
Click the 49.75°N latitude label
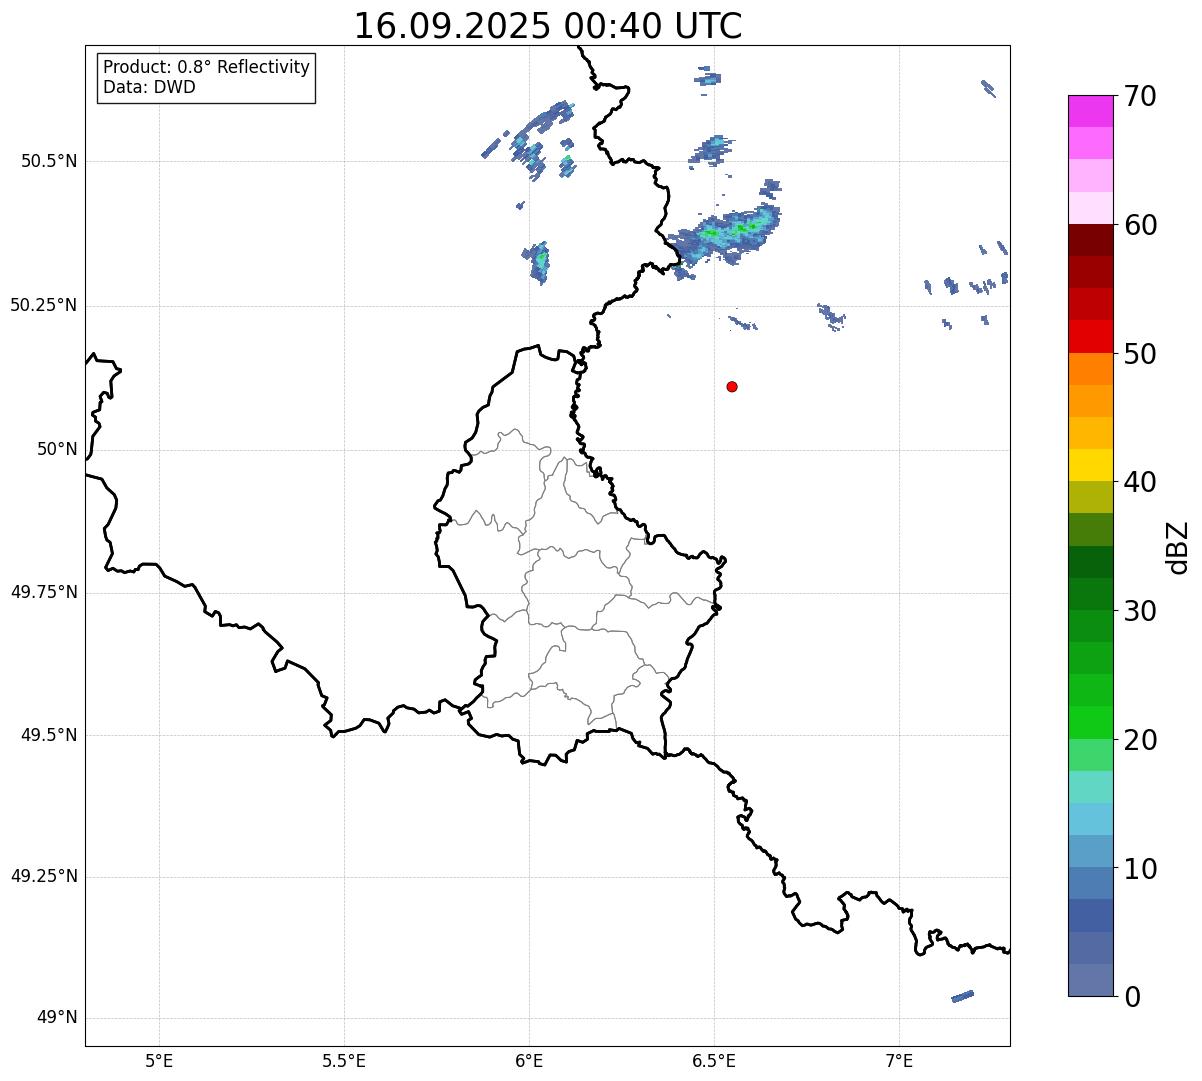click(x=43, y=592)
